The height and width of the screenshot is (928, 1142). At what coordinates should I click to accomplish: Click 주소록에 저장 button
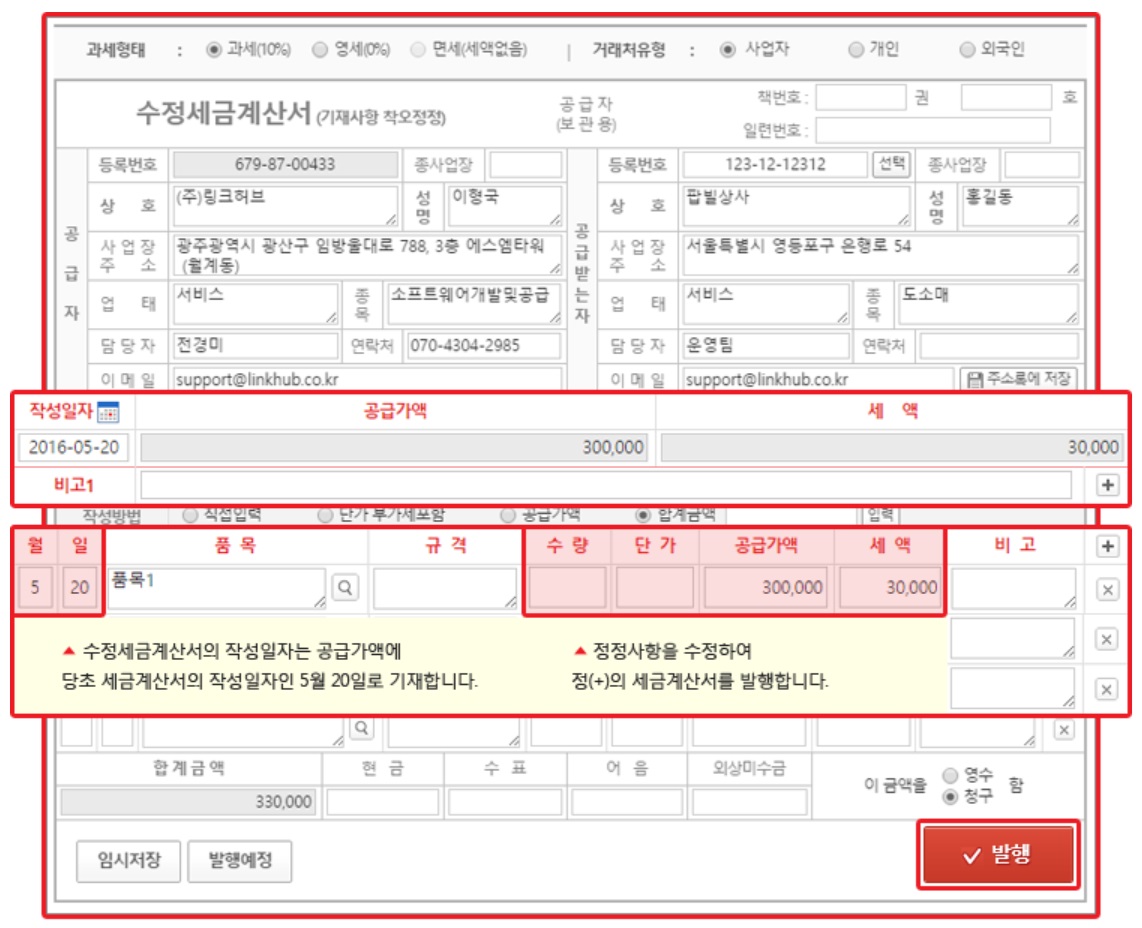(1018, 379)
